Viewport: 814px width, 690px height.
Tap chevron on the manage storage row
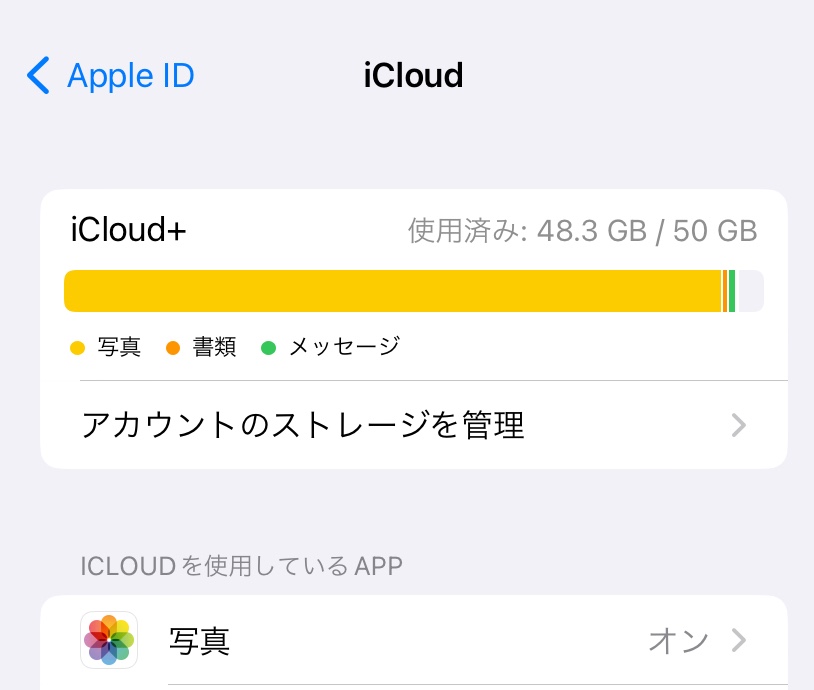point(739,425)
